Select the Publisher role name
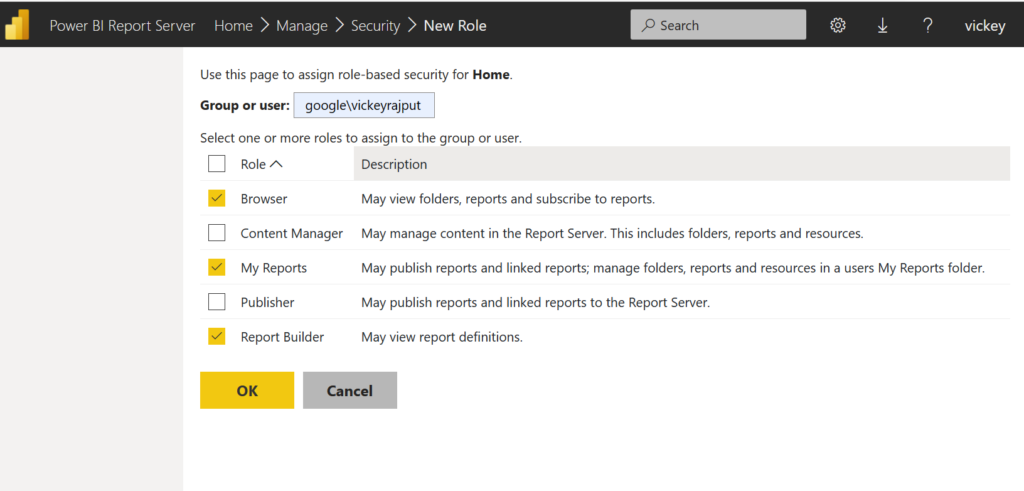Viewport: 1024px width, 491px height. point(267,302)
